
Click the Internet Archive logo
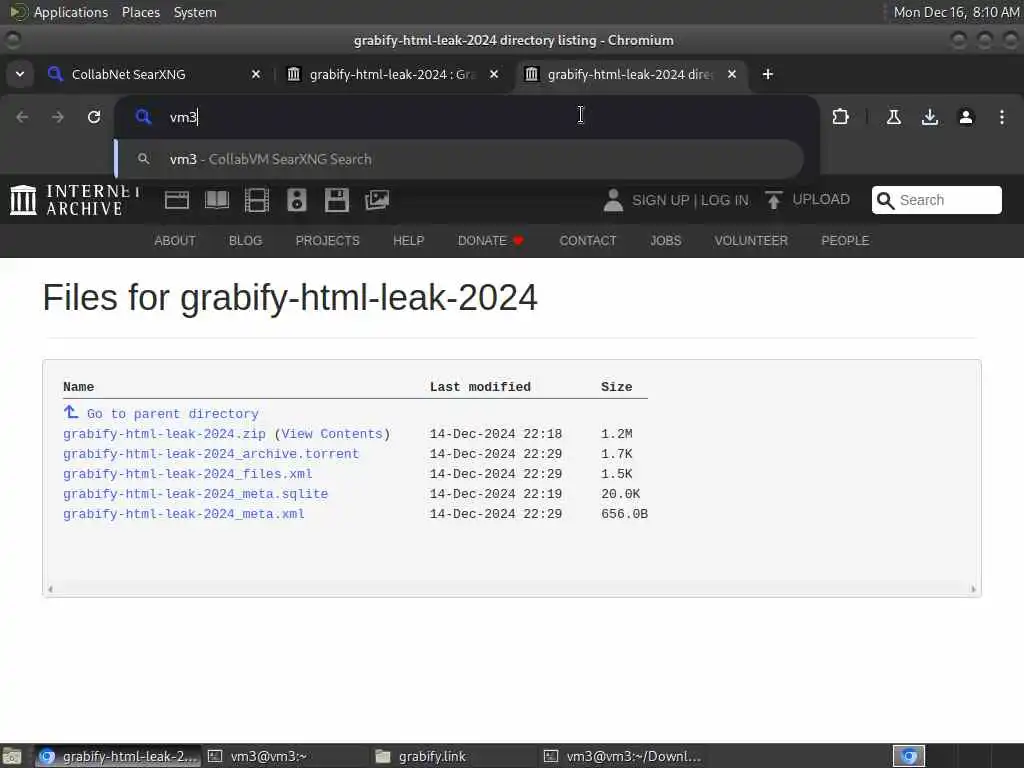pos(75,199)
